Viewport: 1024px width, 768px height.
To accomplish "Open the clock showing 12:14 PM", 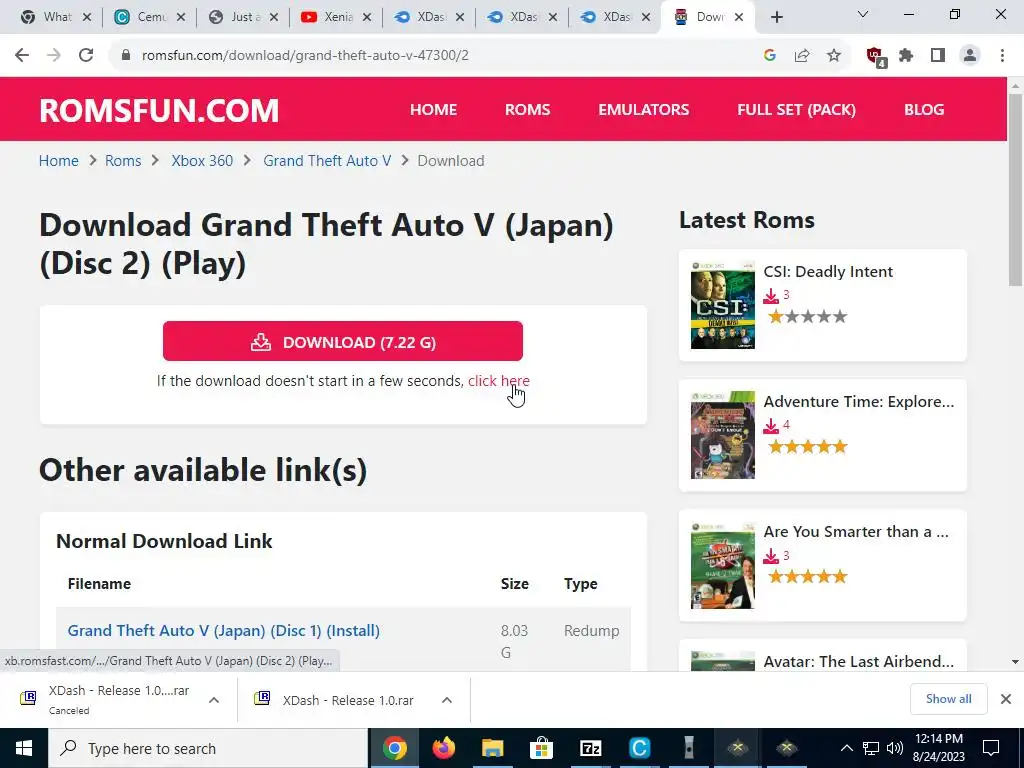I will pos(938,748).
